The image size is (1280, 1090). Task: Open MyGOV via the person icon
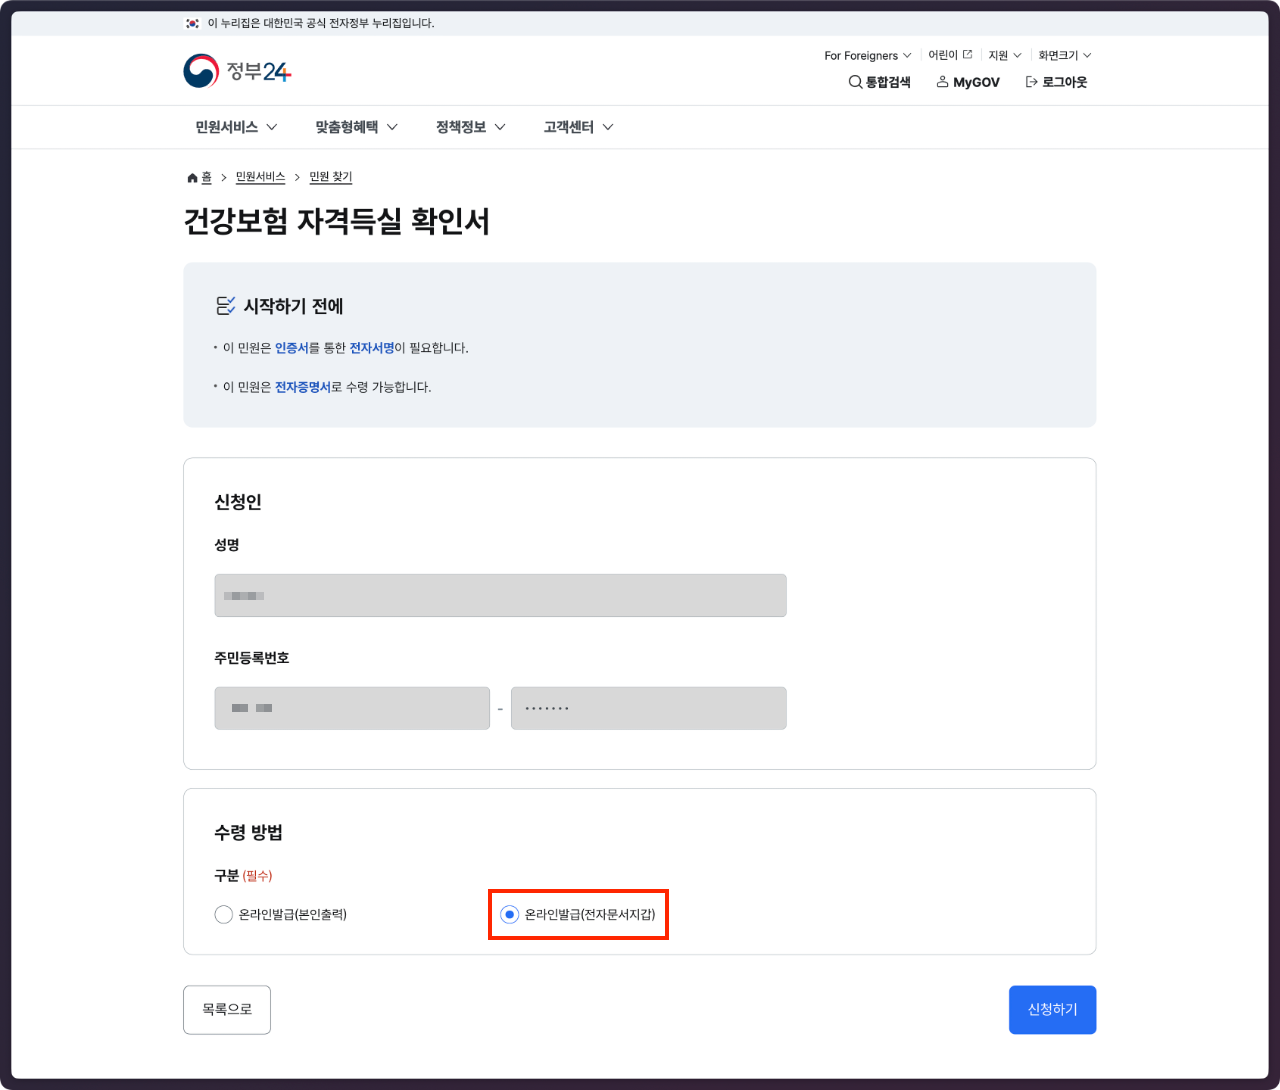pyautogui.click(x=941, y=82)
